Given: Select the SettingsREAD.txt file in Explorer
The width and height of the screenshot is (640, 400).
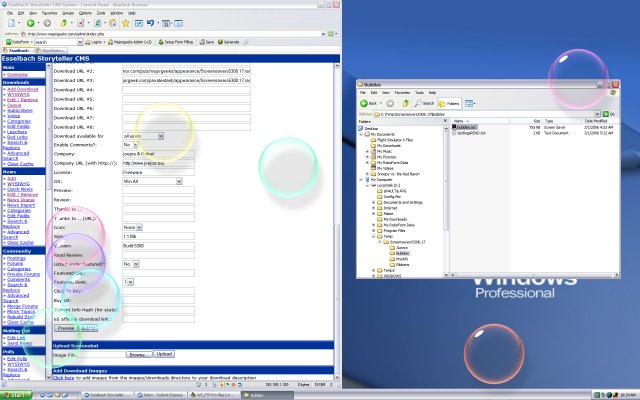Looking at the screenshot, I should click(469, 133).
